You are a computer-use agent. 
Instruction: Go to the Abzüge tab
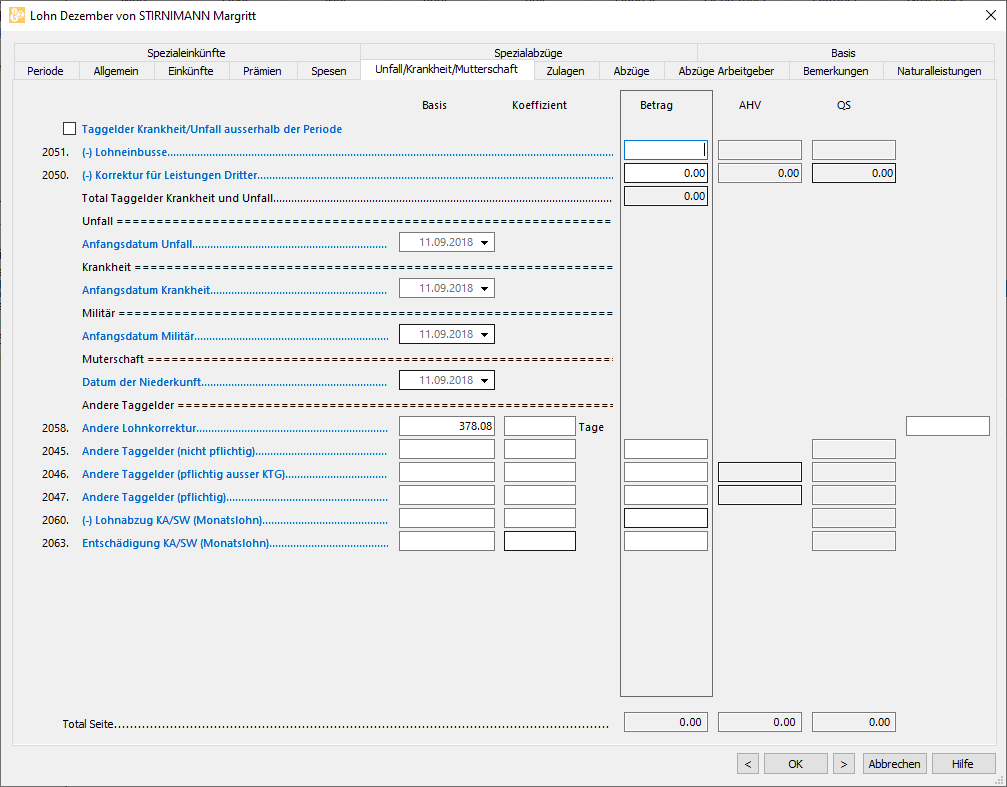[x=631, y=71]
